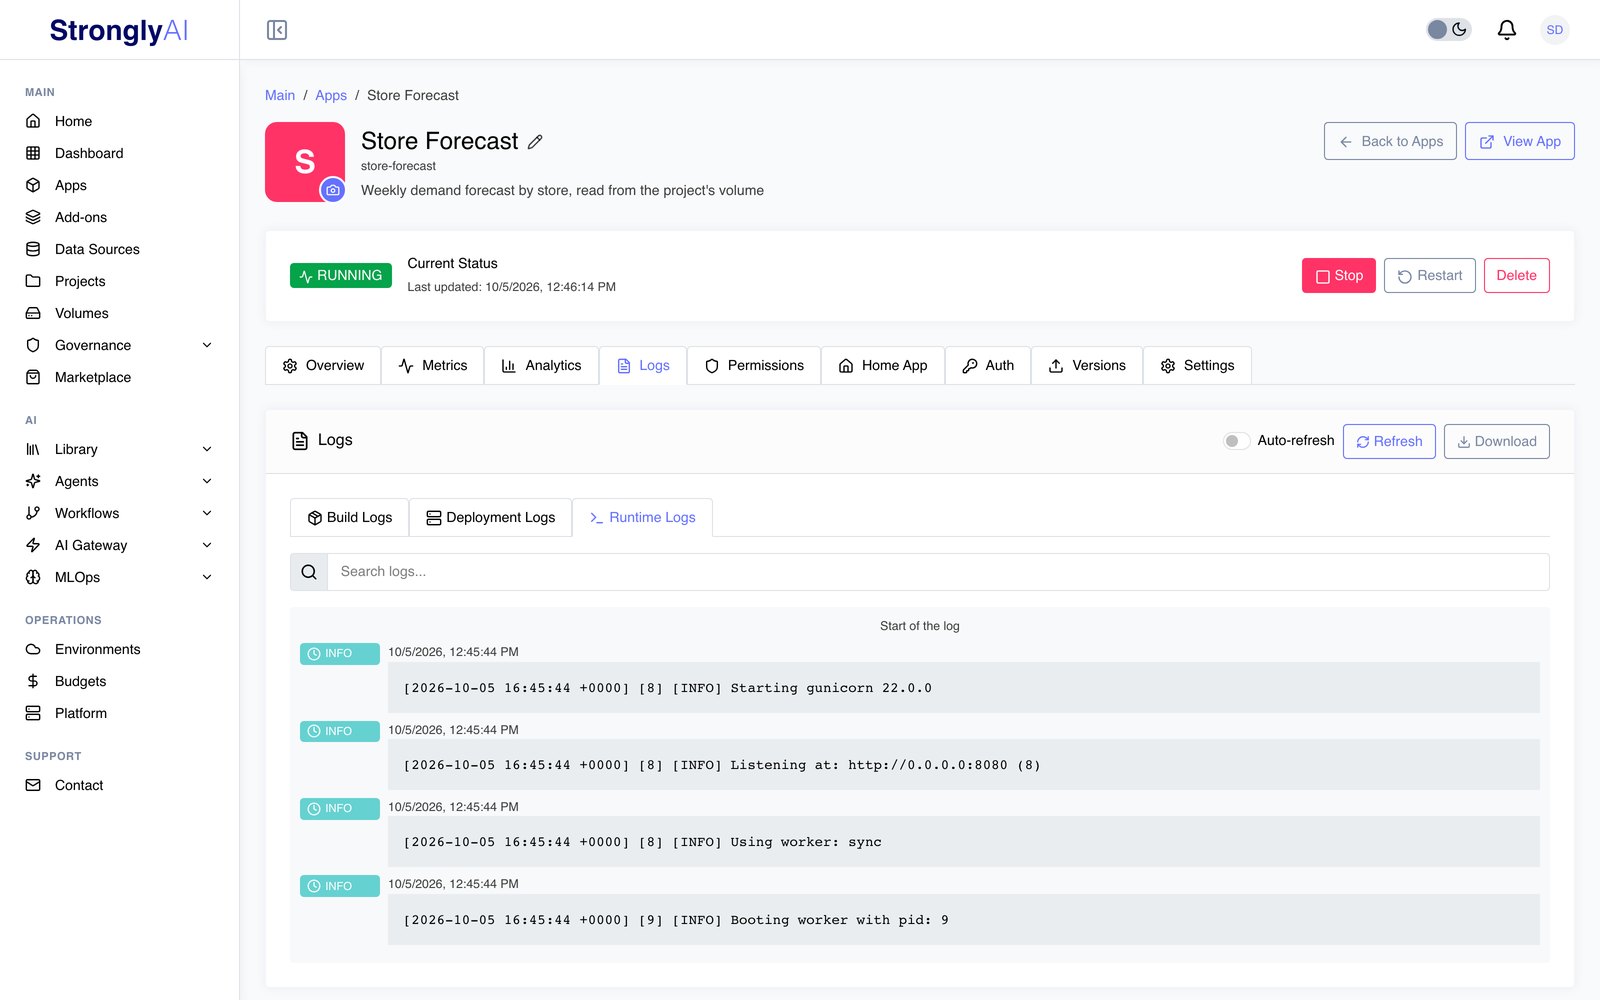Expand the Agents menu chevron
1600x1000 pixels.
click(x=207, y=481)
